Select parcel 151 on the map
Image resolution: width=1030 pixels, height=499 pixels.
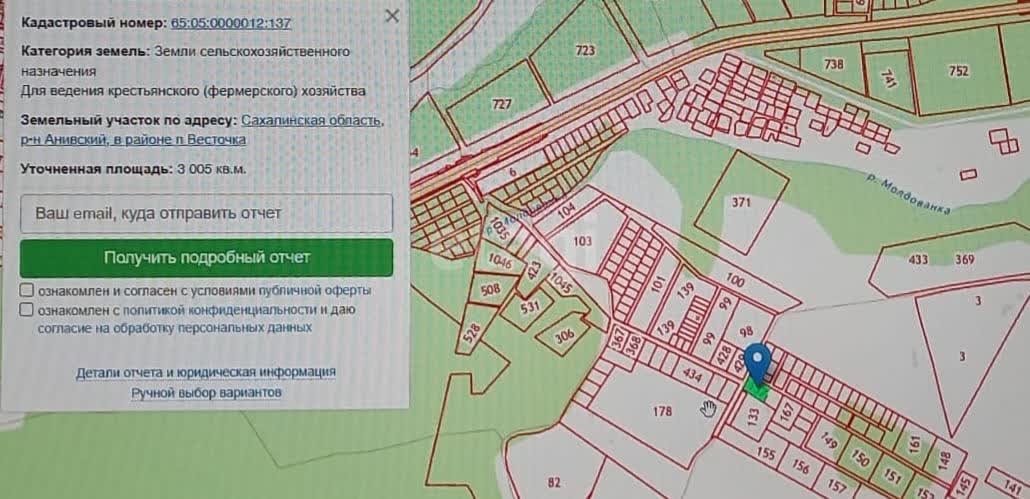click(x=892, y=477)
